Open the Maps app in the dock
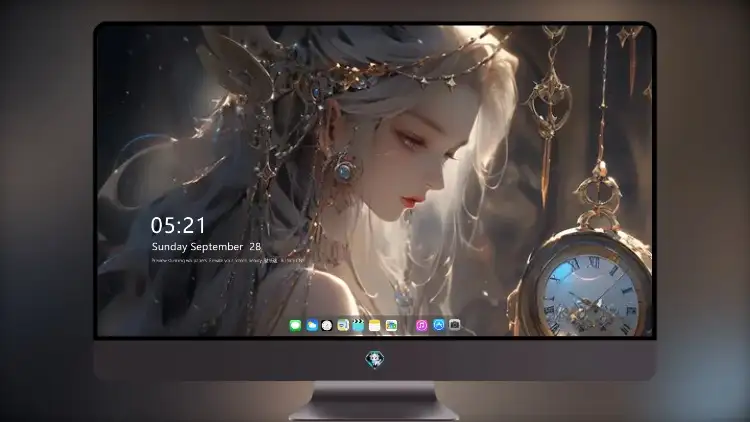The image size is (750, 422). [x=391, y=326]
